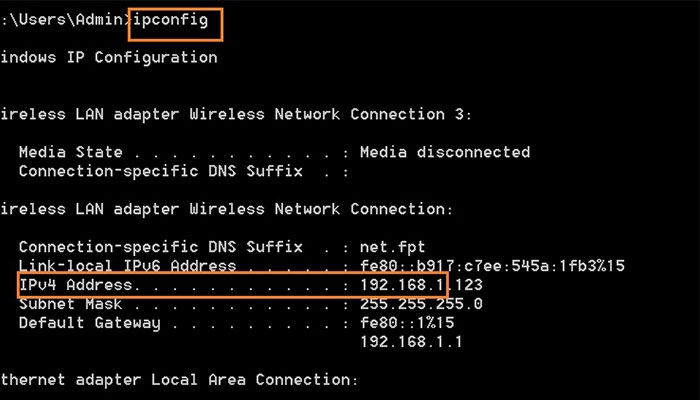Click the Ethernet adapter Local Area Connection line
The width and height of the screenshot is (700, 400).
[178, 380]
